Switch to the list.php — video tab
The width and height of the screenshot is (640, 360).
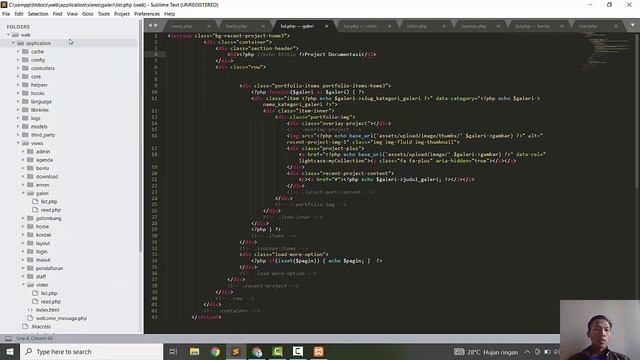coord(360,26)
